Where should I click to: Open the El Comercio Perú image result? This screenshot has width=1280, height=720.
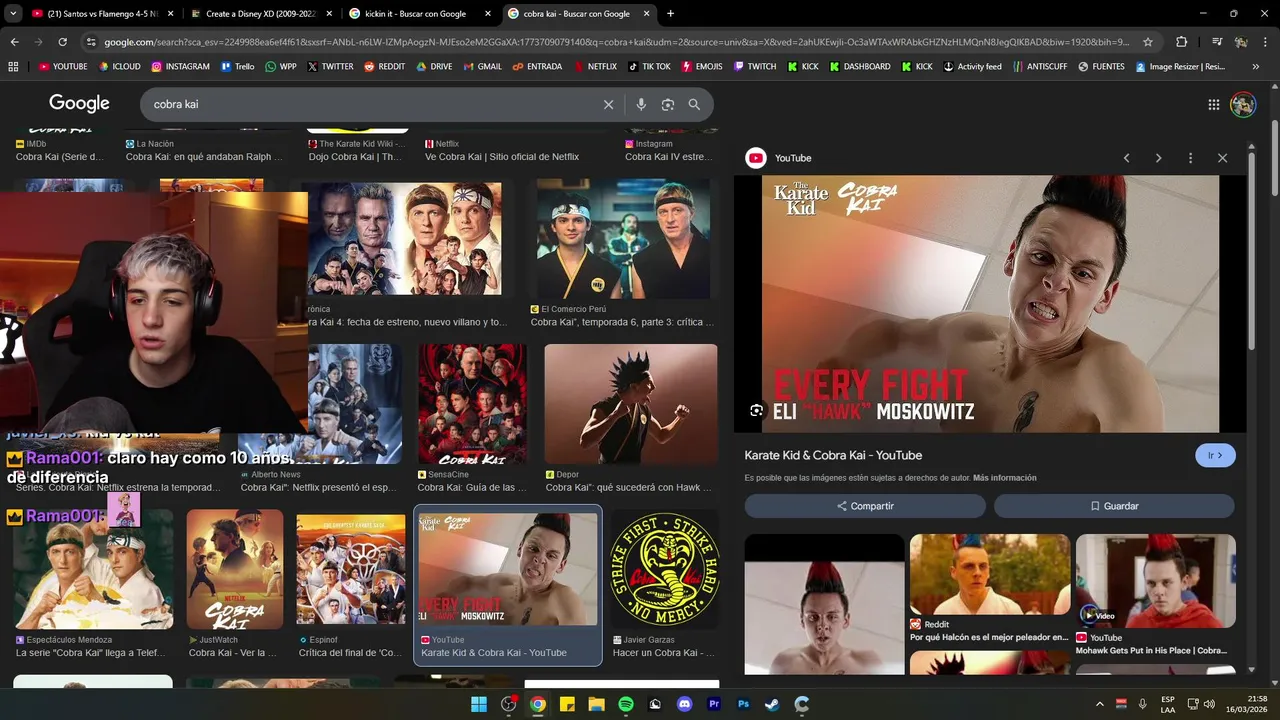pyautogui.click(x=624, y=238)
